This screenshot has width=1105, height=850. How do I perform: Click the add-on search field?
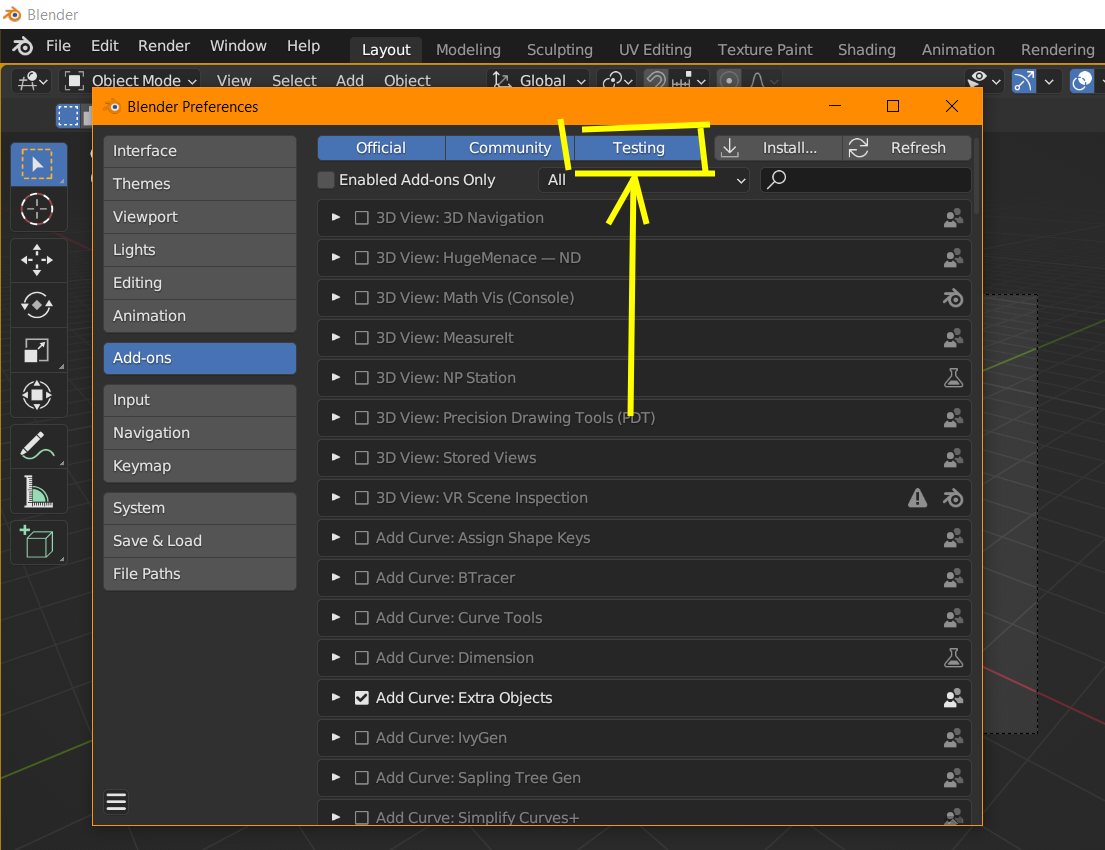[x=866, y=180]
